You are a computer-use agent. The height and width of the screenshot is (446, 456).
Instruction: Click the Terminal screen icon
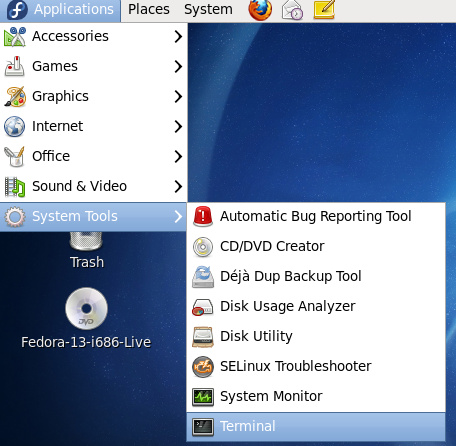coord(203,427)
